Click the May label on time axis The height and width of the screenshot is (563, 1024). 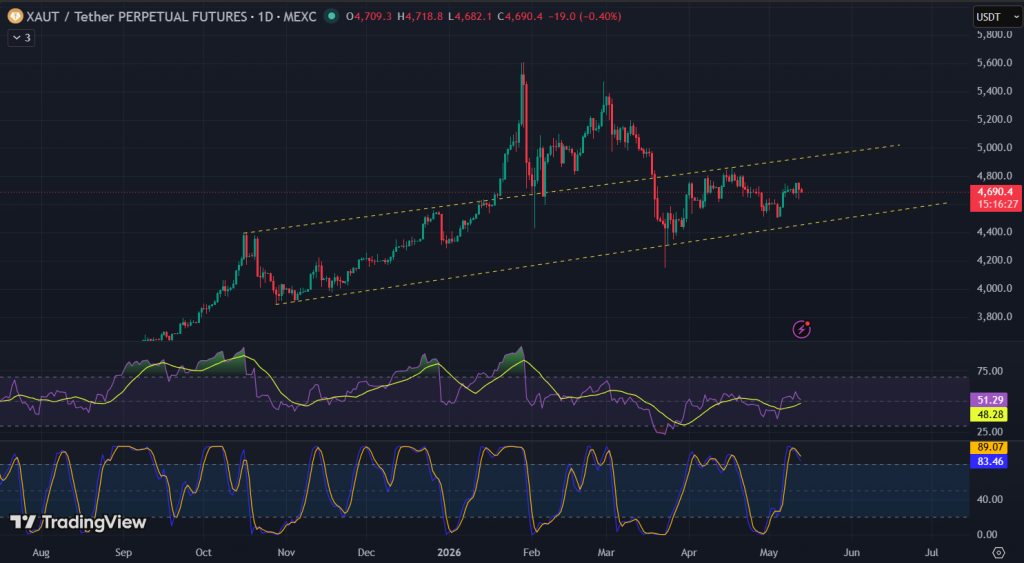point(769,553)
